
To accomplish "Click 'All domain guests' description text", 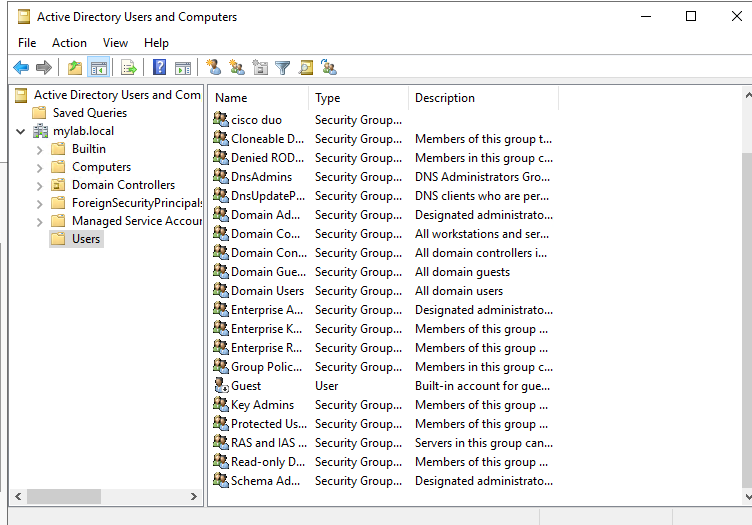I will point(462,272).
